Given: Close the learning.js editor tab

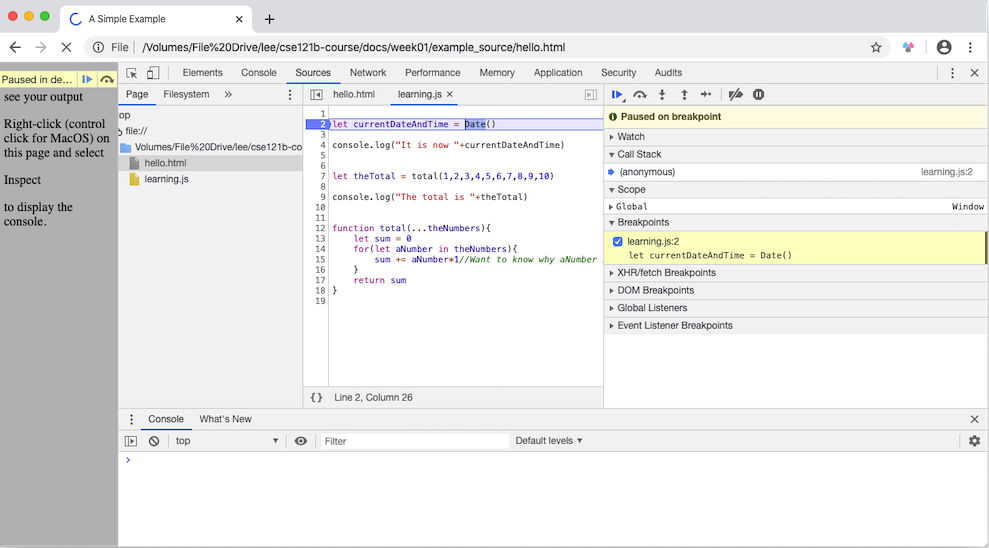Looking at the screenshot, I should click(x=450, y=94).
